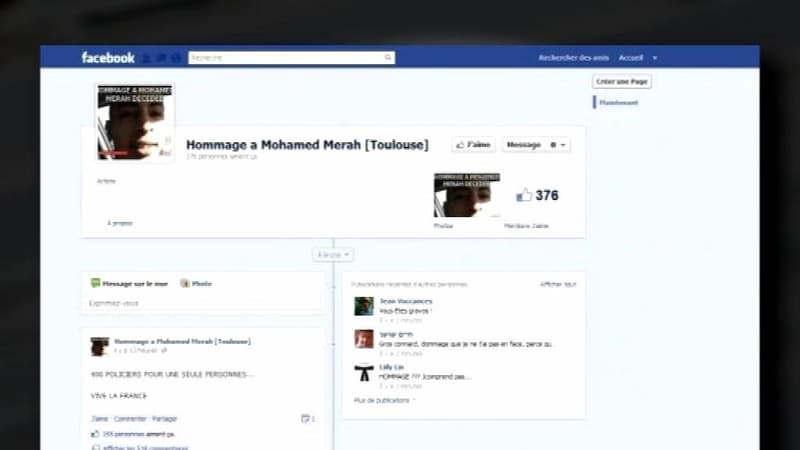The height and width of the screenshot is (450, 800).
Task: Select the Photo tab in composer
Action: (x=202, y=284)
